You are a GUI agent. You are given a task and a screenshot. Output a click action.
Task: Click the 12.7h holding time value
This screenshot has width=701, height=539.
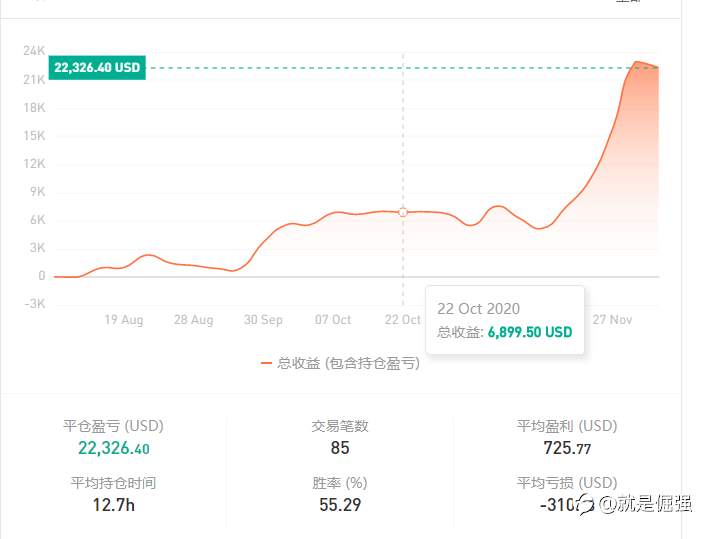click(x=114, y=505)
